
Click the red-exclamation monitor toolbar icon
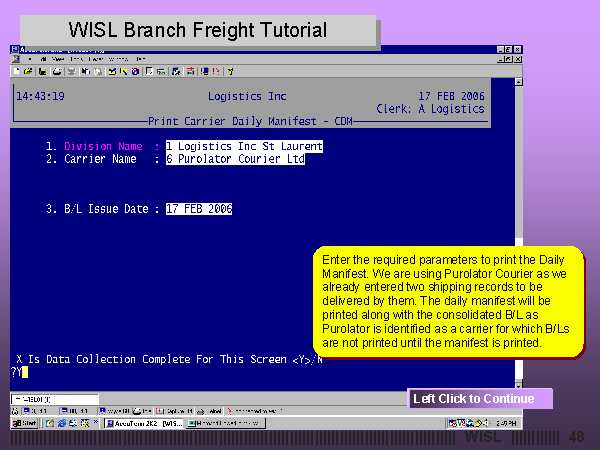[x=205, y=71]
